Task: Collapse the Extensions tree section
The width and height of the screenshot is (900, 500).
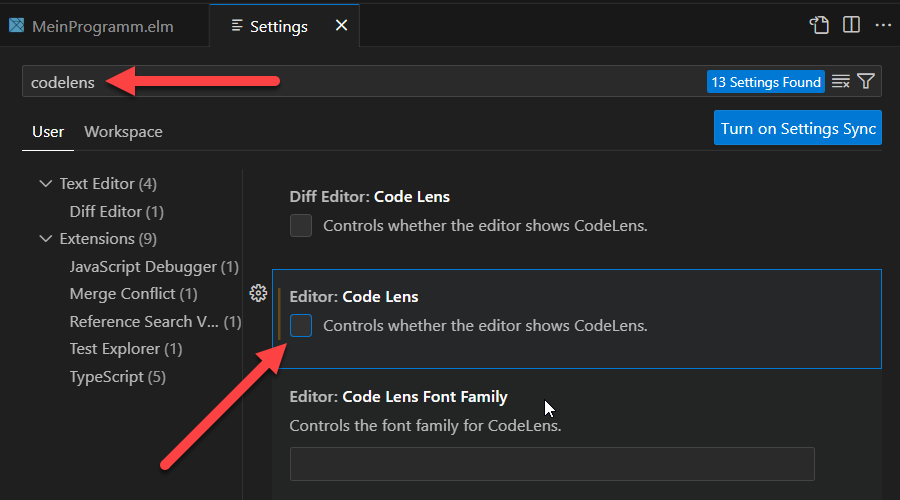Action: (x=45, y=239)
